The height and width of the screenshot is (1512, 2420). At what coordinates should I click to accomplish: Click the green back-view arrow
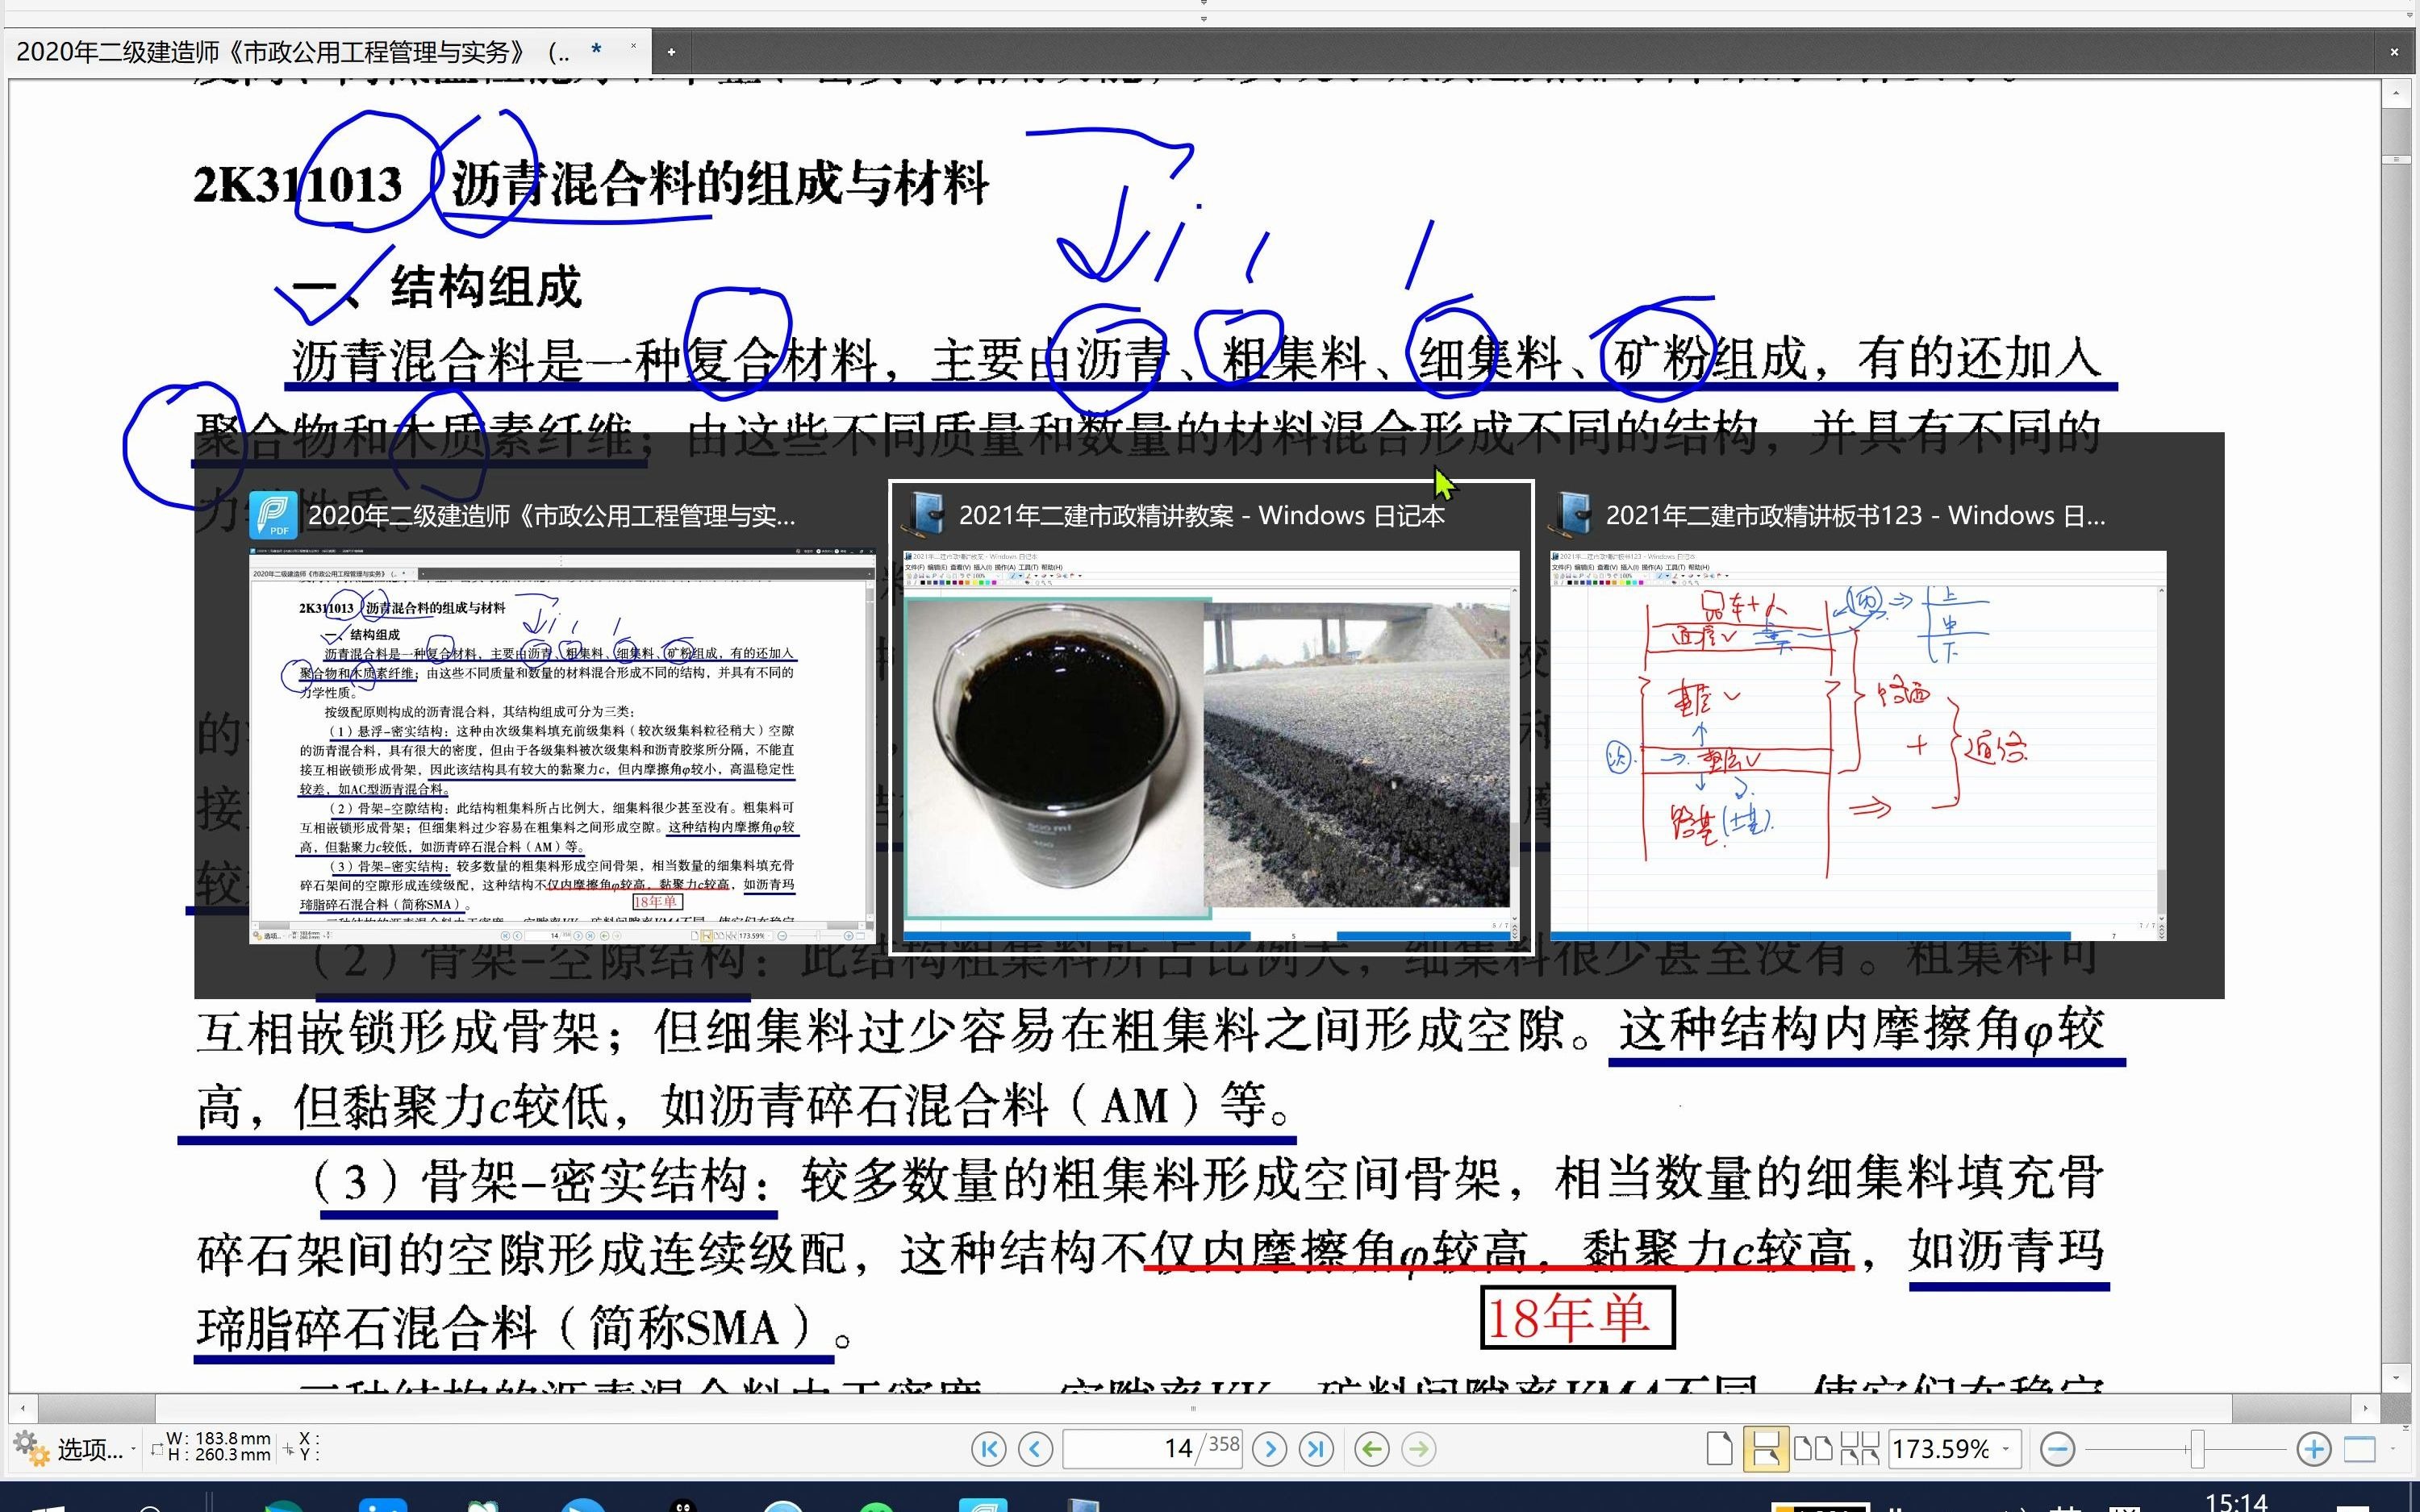1372,1448
